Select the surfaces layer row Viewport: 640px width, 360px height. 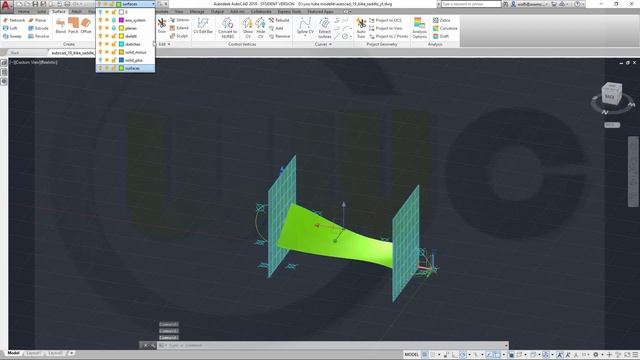coord(125,68)
